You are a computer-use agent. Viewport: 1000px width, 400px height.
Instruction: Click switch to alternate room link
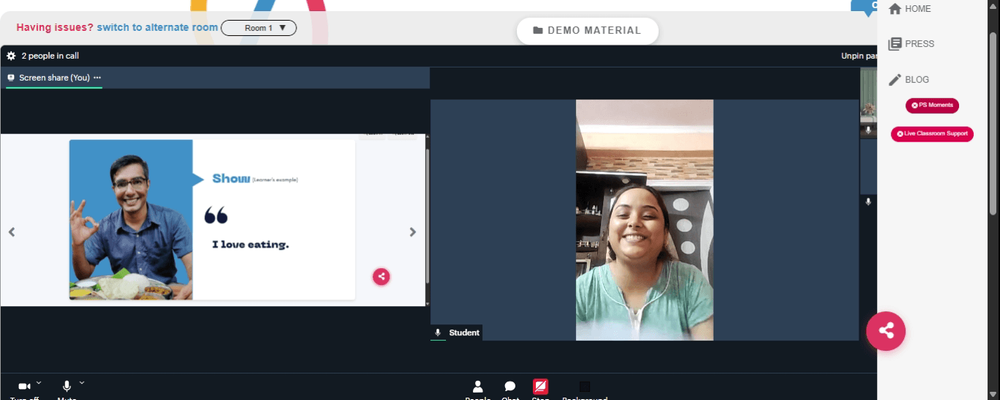tap(158, 28)
